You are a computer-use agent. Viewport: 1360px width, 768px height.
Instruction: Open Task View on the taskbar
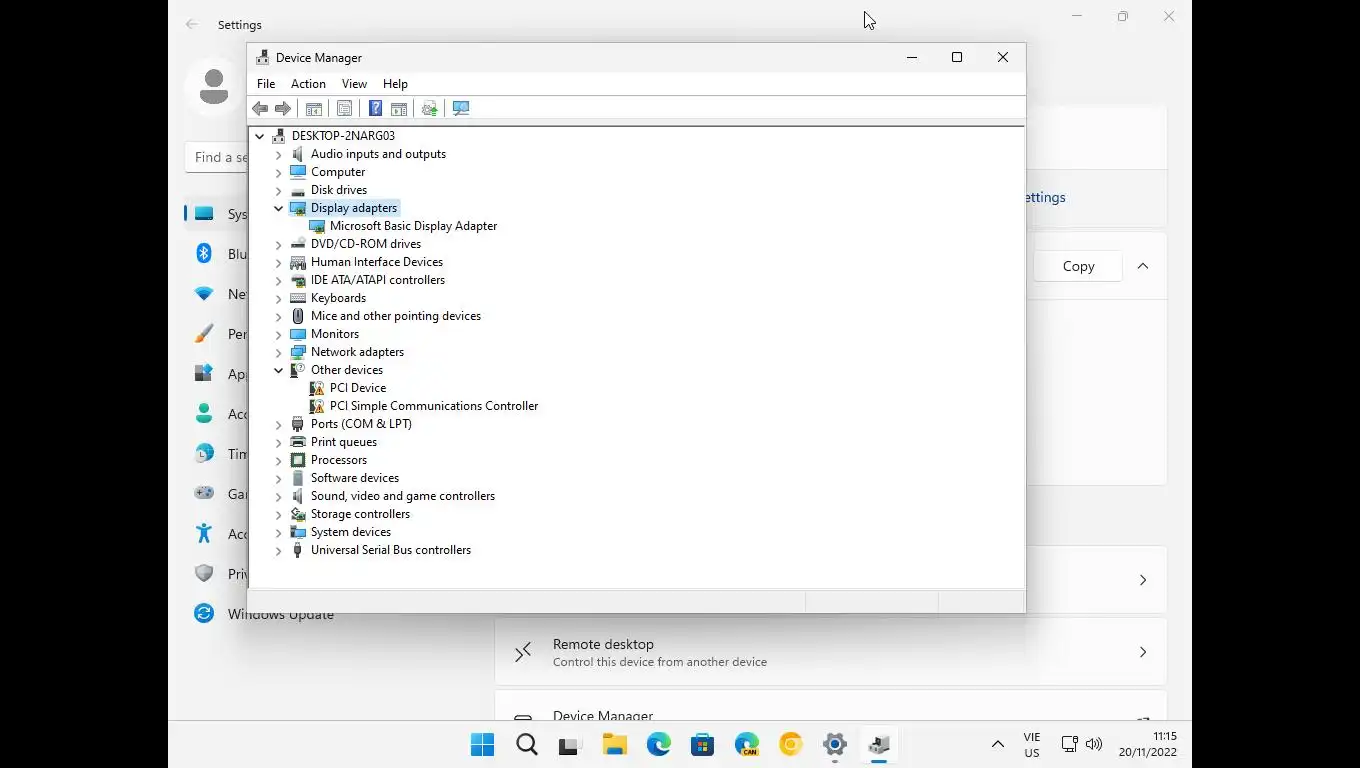570,744
